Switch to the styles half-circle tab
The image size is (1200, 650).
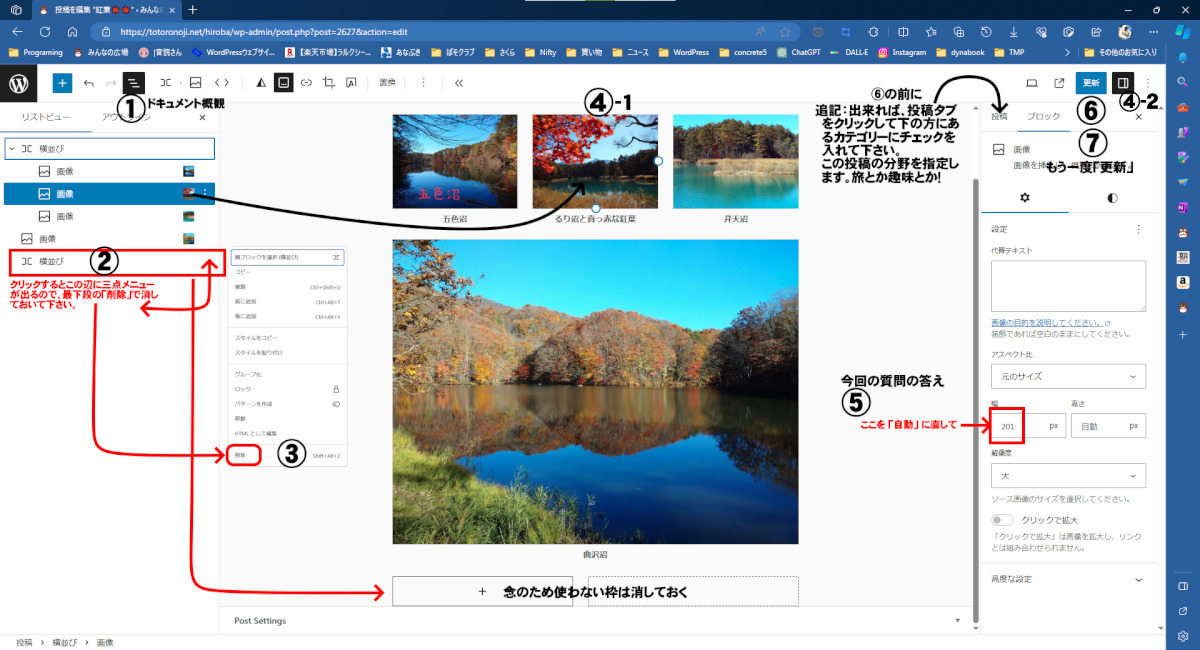click(x=1112, y=197)
